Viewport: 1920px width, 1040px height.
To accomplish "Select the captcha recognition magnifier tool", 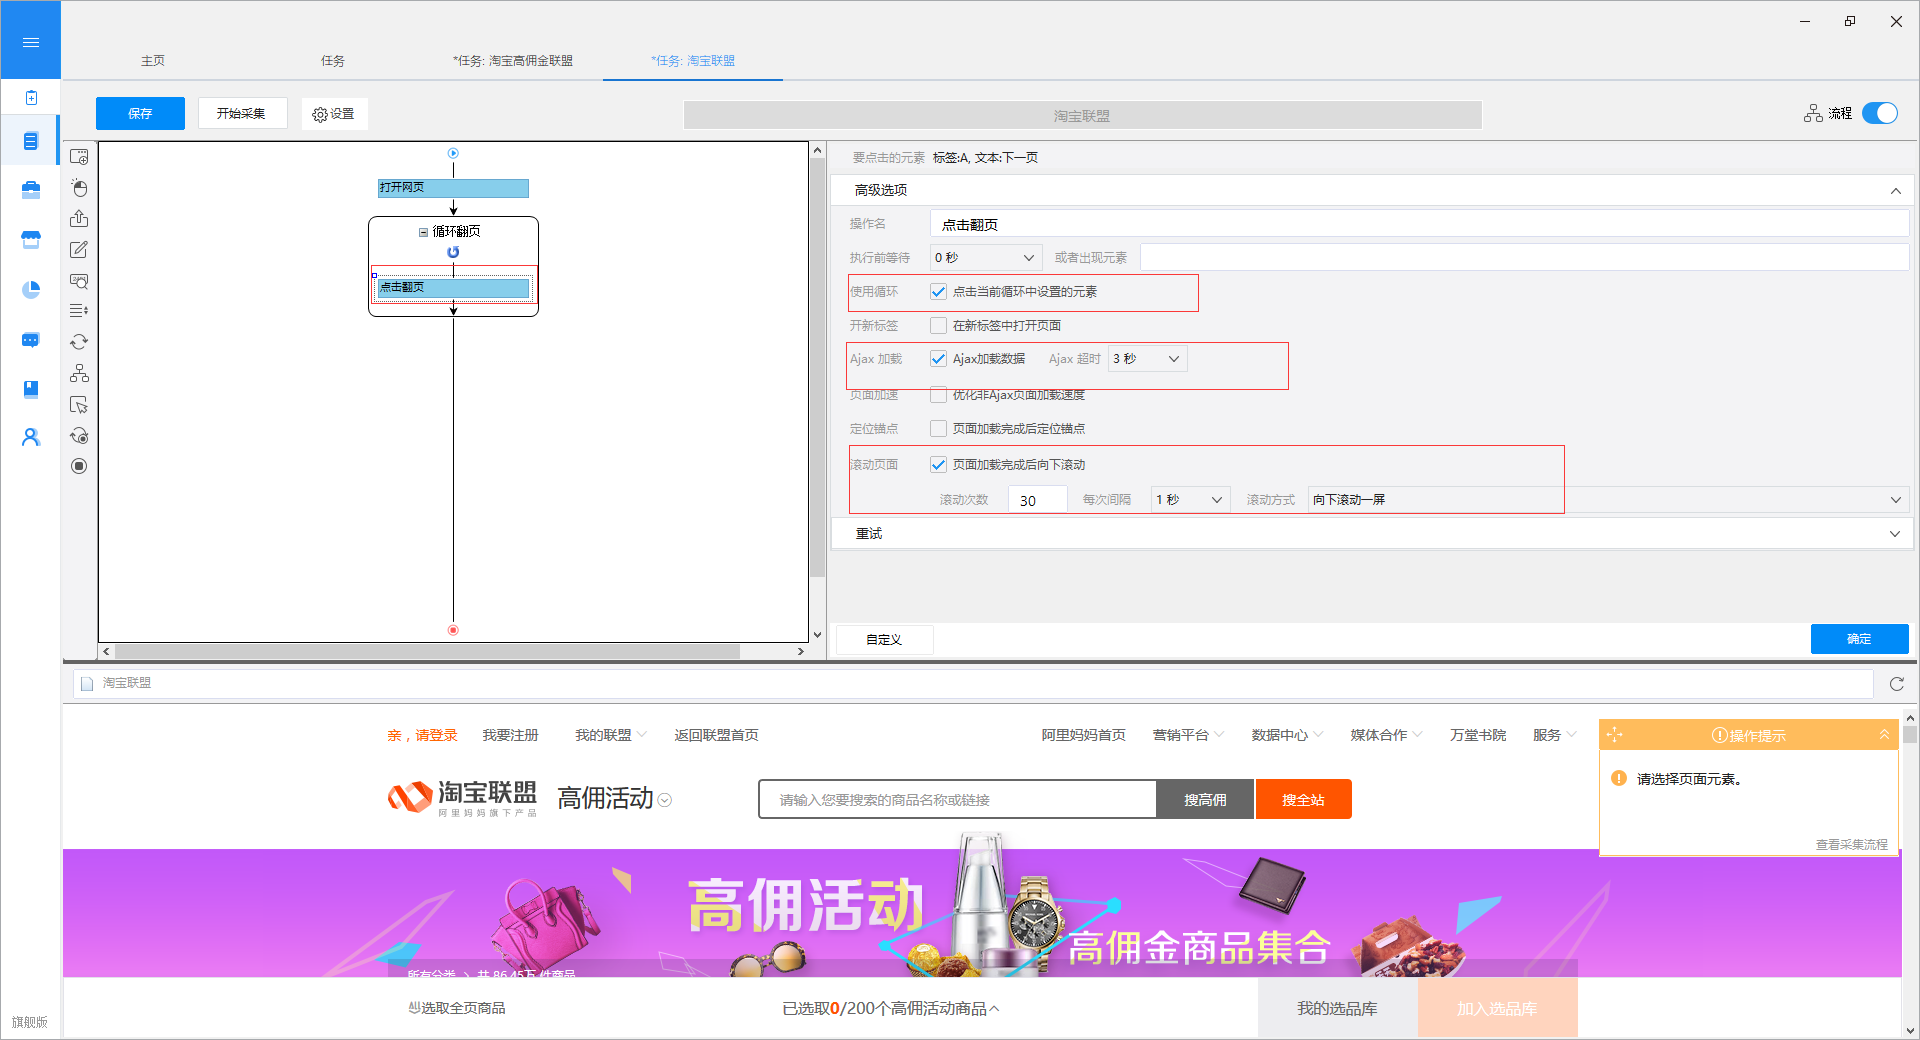I will (x=79, y=281).
